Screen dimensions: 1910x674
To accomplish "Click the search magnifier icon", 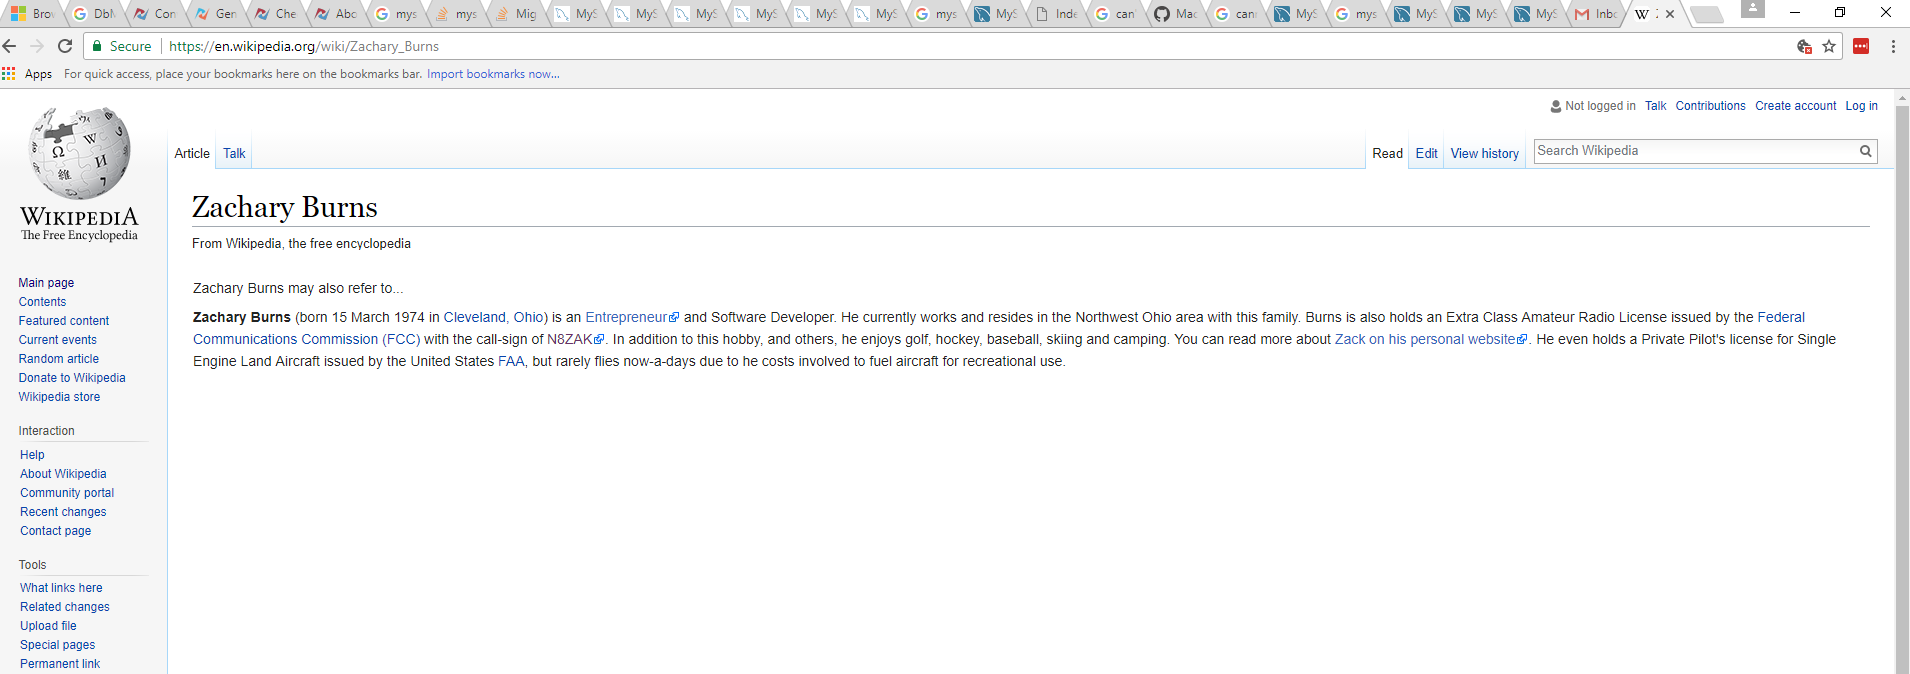I will click(x=1865, y=151).
